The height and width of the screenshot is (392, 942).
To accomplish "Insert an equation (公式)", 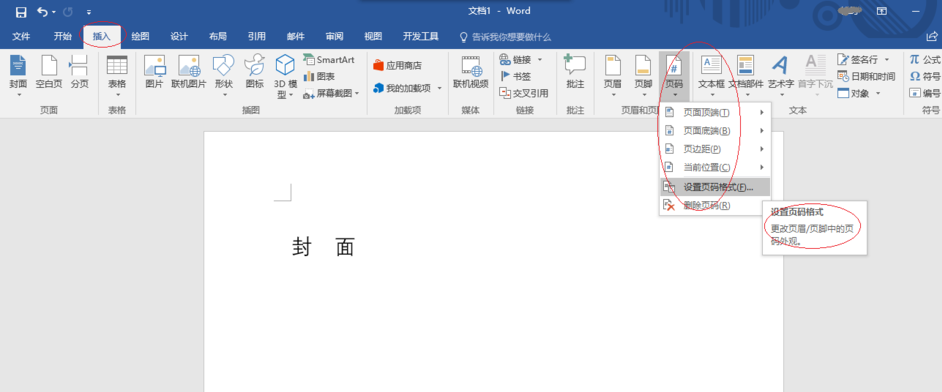I will (x=925, y=59).
